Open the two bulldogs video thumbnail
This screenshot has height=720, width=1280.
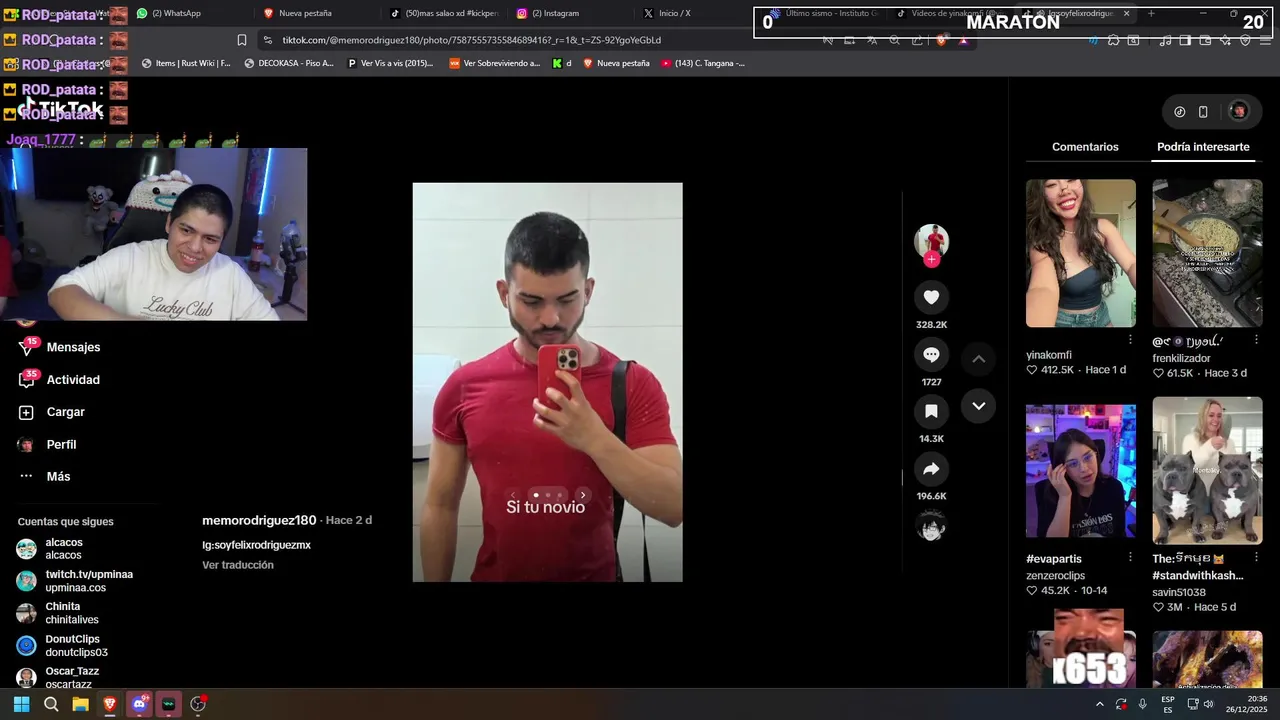click(x=1207, y=470)
